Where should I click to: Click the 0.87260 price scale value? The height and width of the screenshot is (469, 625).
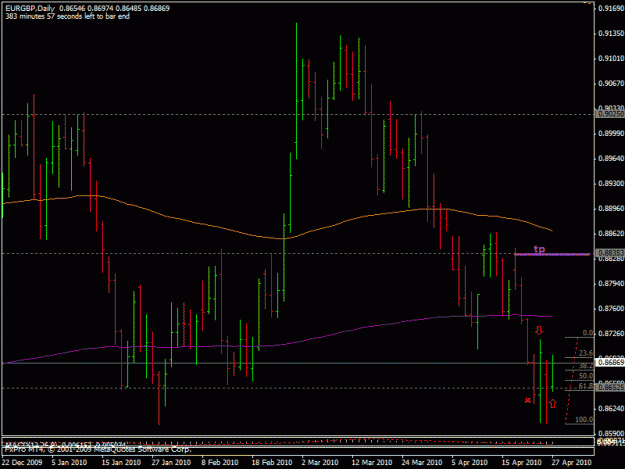(611, 334)
